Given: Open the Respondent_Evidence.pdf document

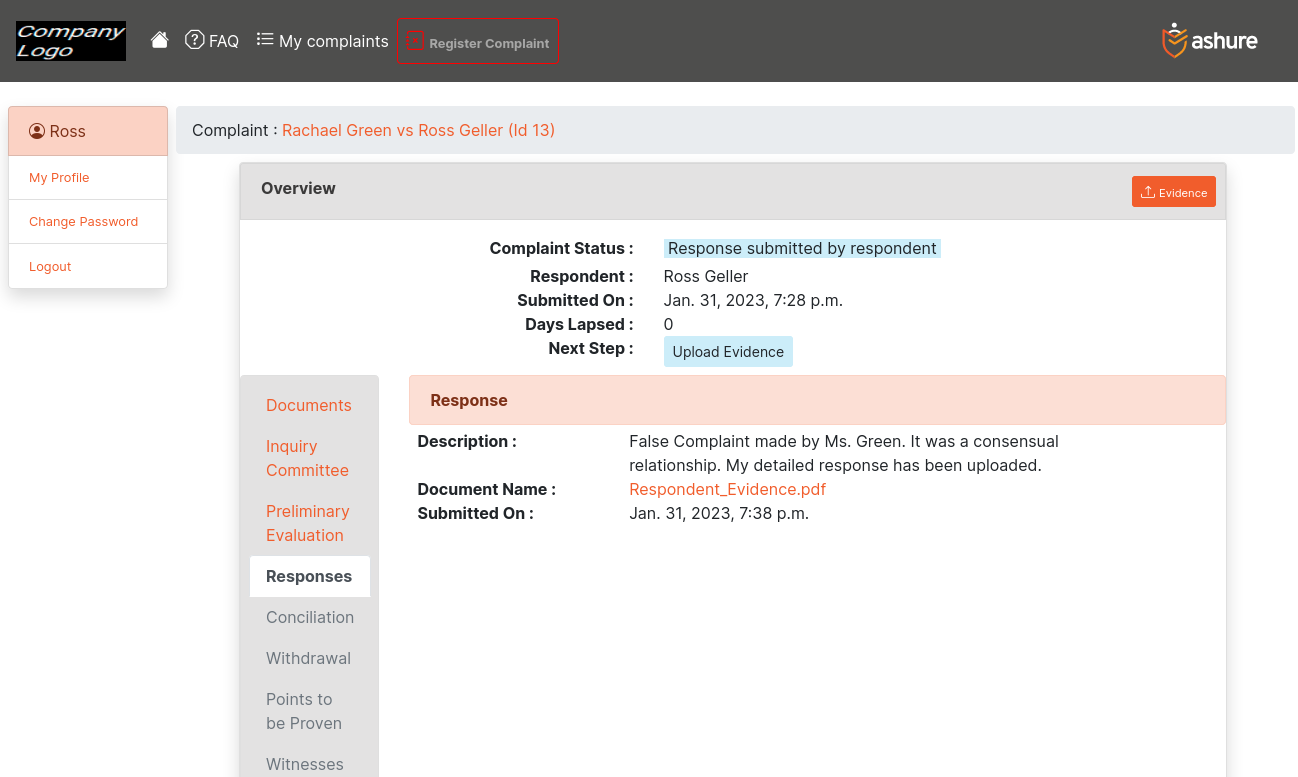Looking at the screenshot, I should coord(727,489).
